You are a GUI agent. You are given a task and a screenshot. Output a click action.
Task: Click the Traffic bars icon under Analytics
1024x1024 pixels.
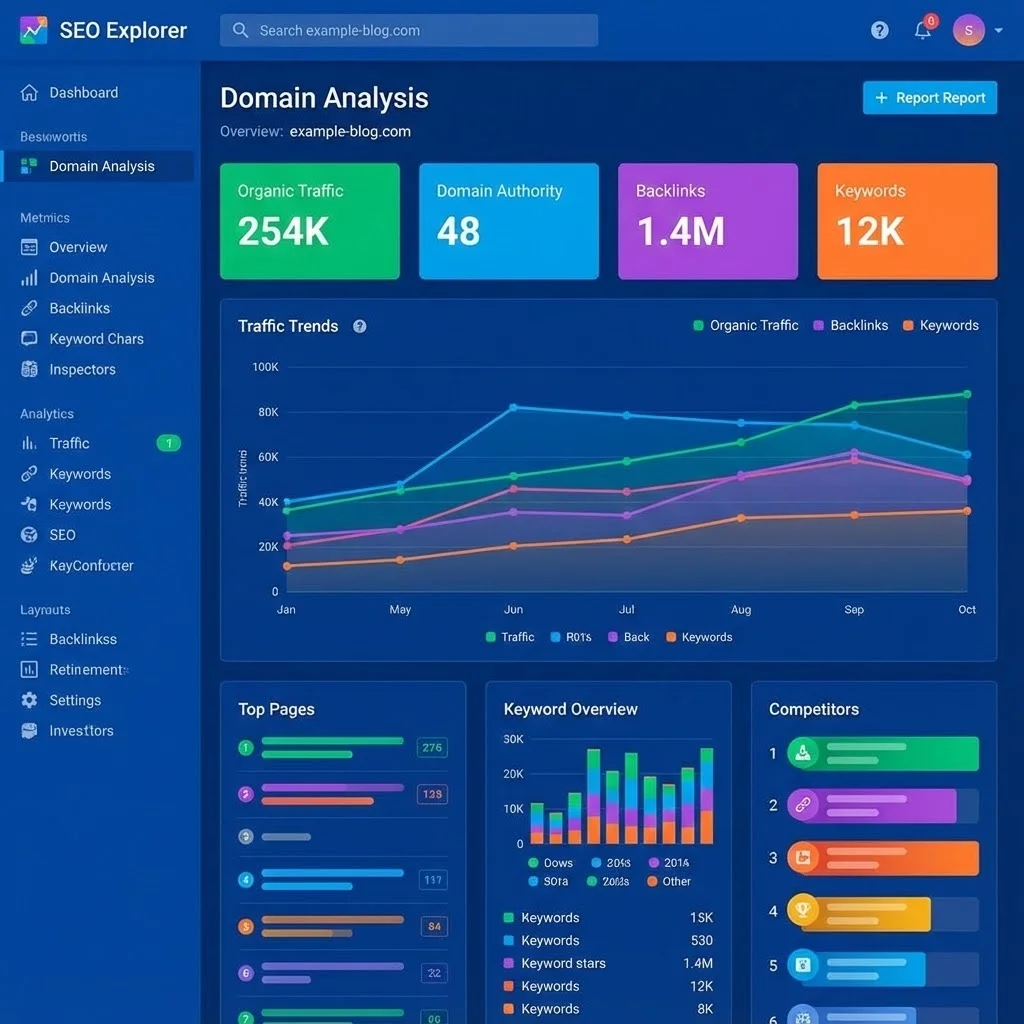[x=29, y=443]
